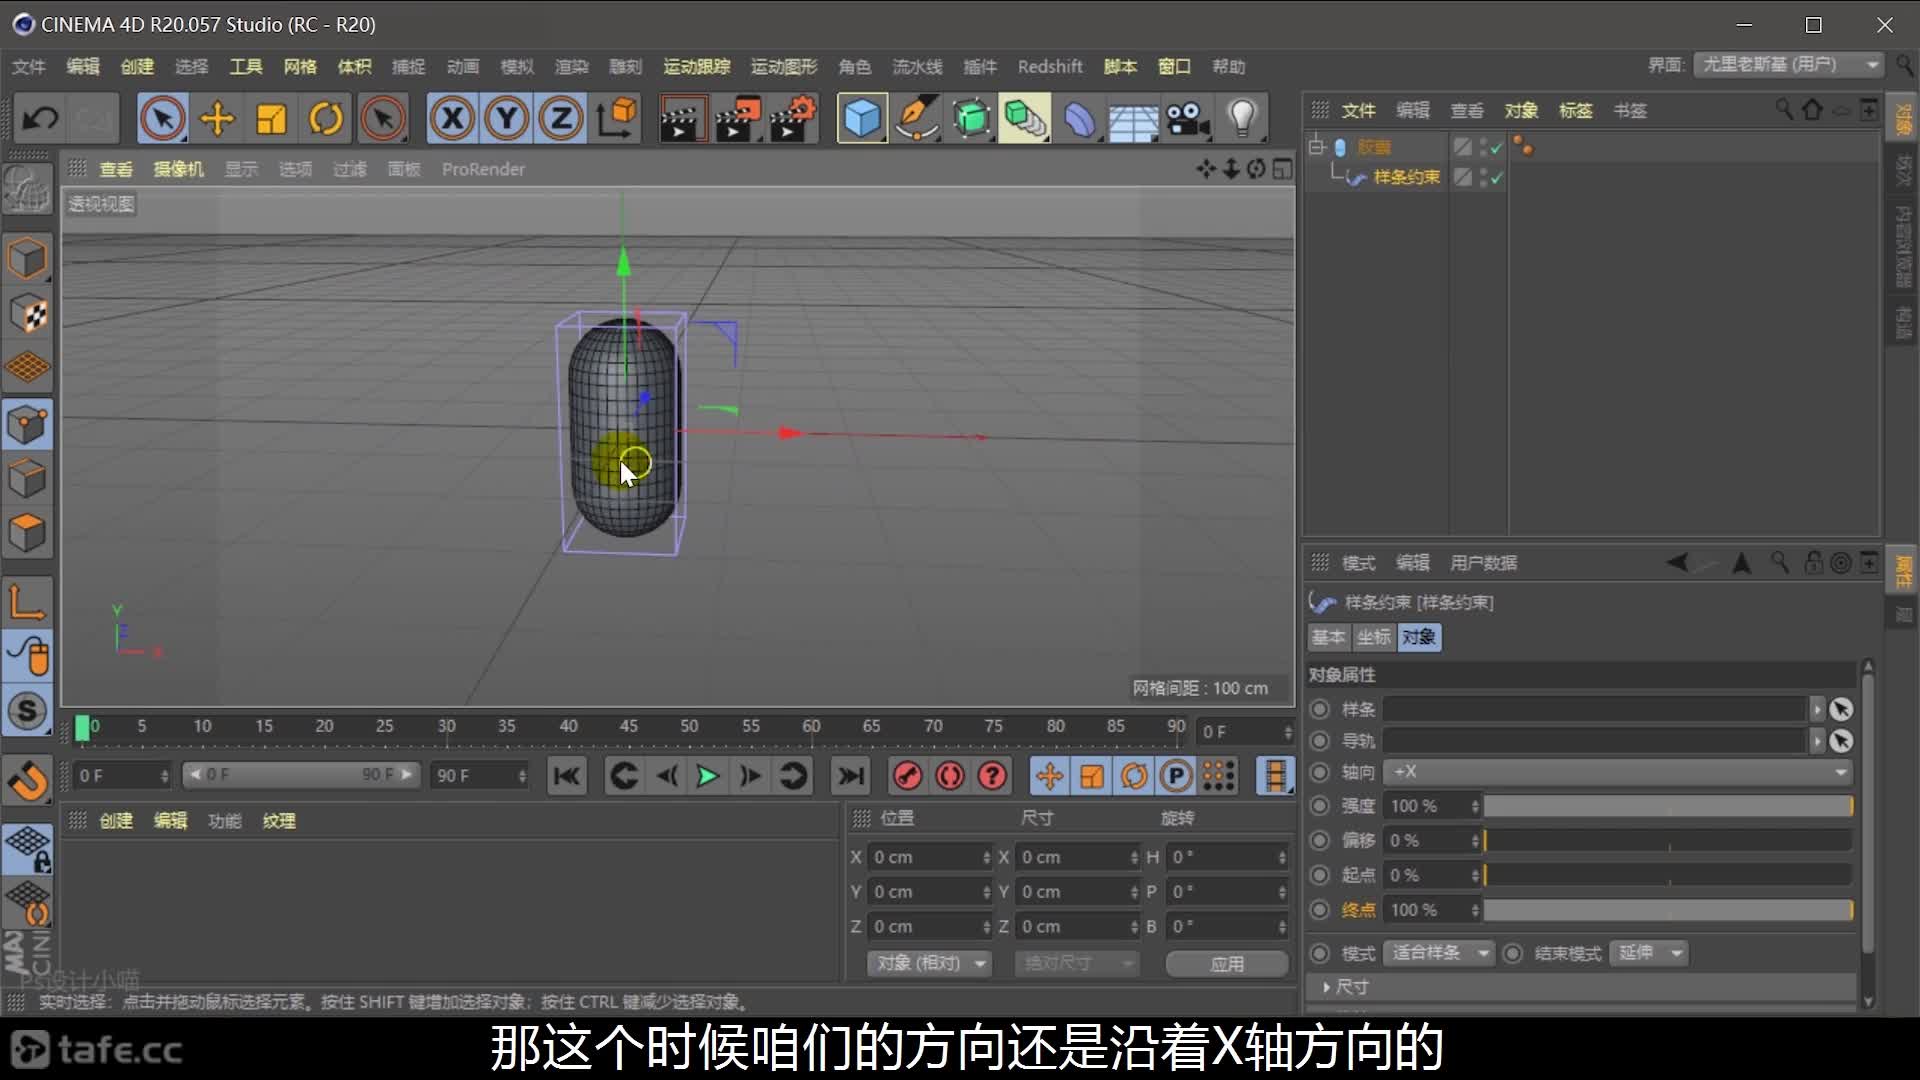Image resolution: width=1920 pixels, height=1080 pixels.
Task: Toggle 样条 parameter animation circle
Action: 1320,709
